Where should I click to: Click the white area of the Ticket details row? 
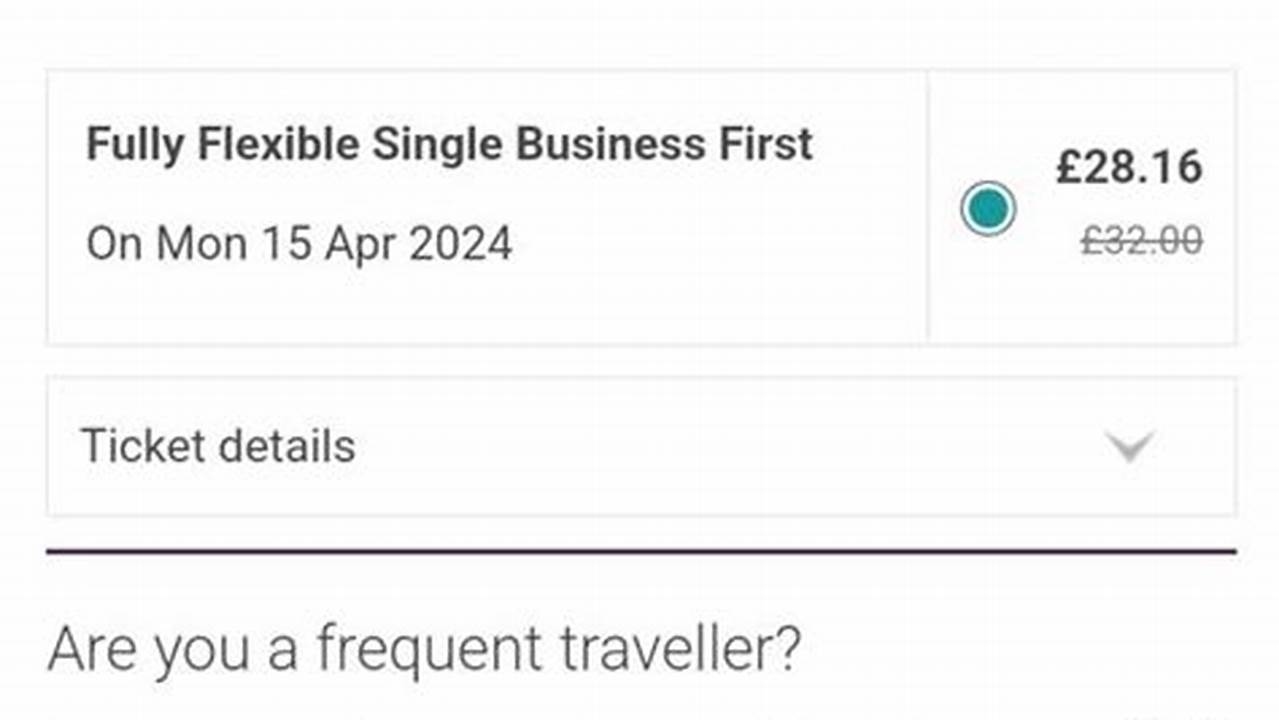tap(700, 445)
